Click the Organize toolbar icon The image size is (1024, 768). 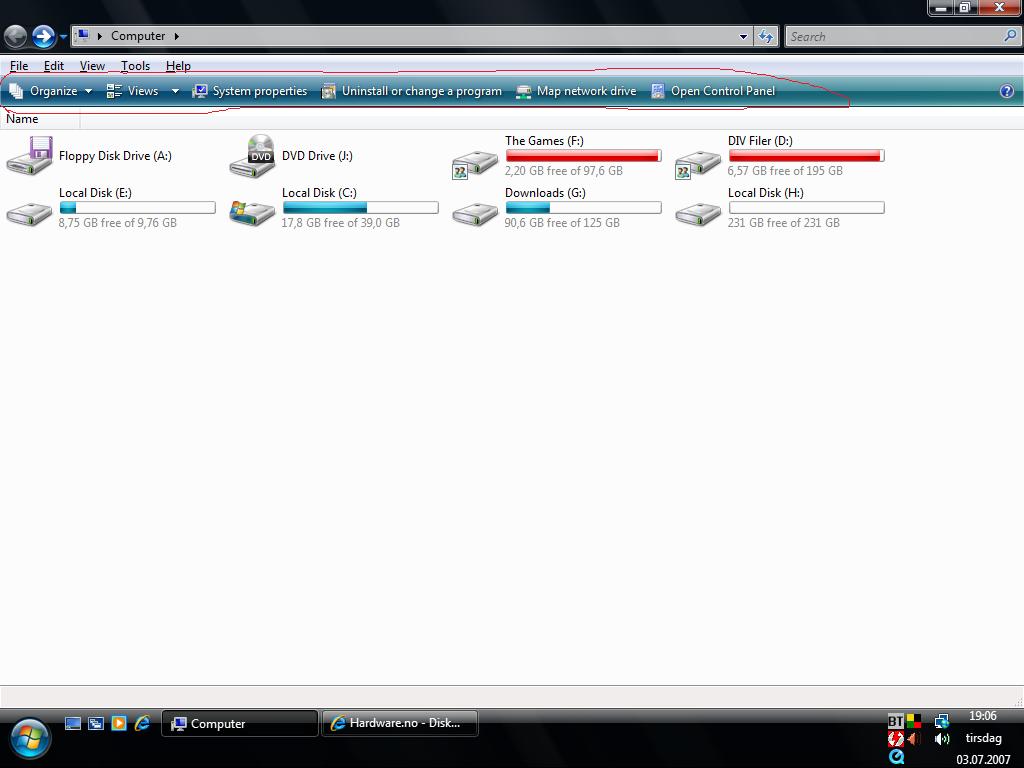point(16,91)
